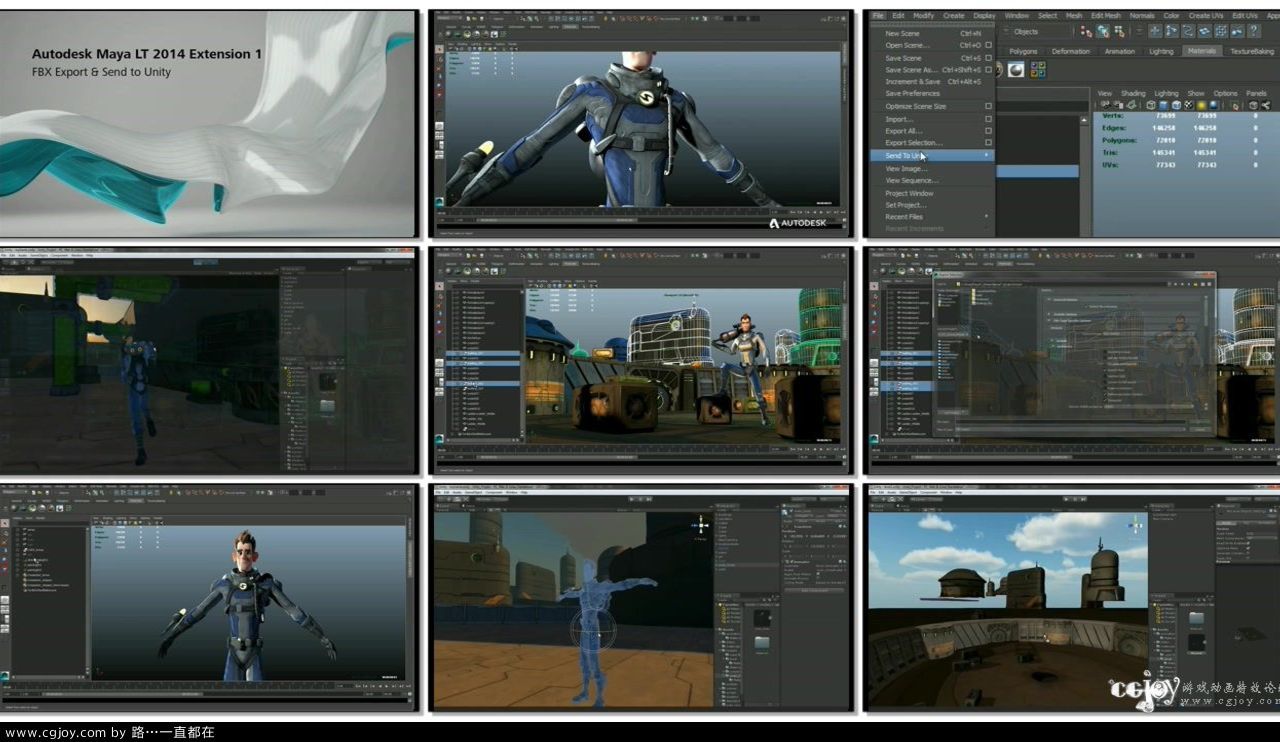Click scene gizmo in Unity blue-figure thumbnail
The height and width of the screenshot is (742, 1280).
point(701,524)
